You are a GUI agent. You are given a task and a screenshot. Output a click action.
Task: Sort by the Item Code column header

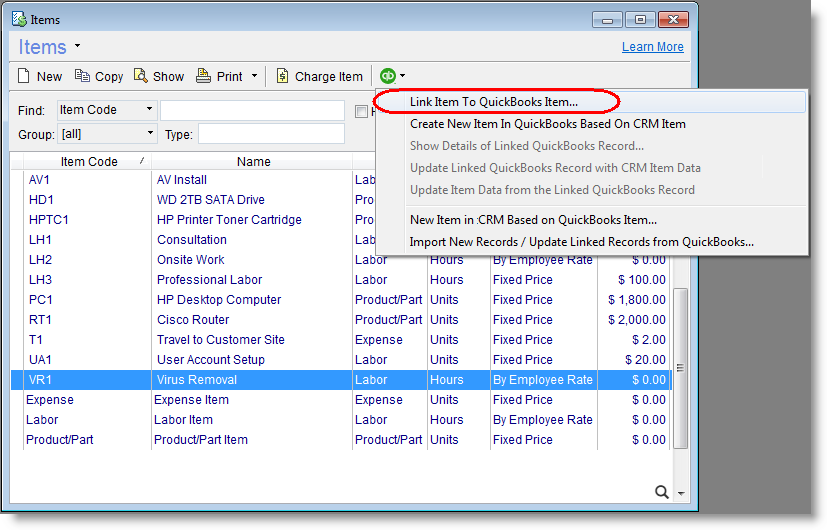click(88, 161)
